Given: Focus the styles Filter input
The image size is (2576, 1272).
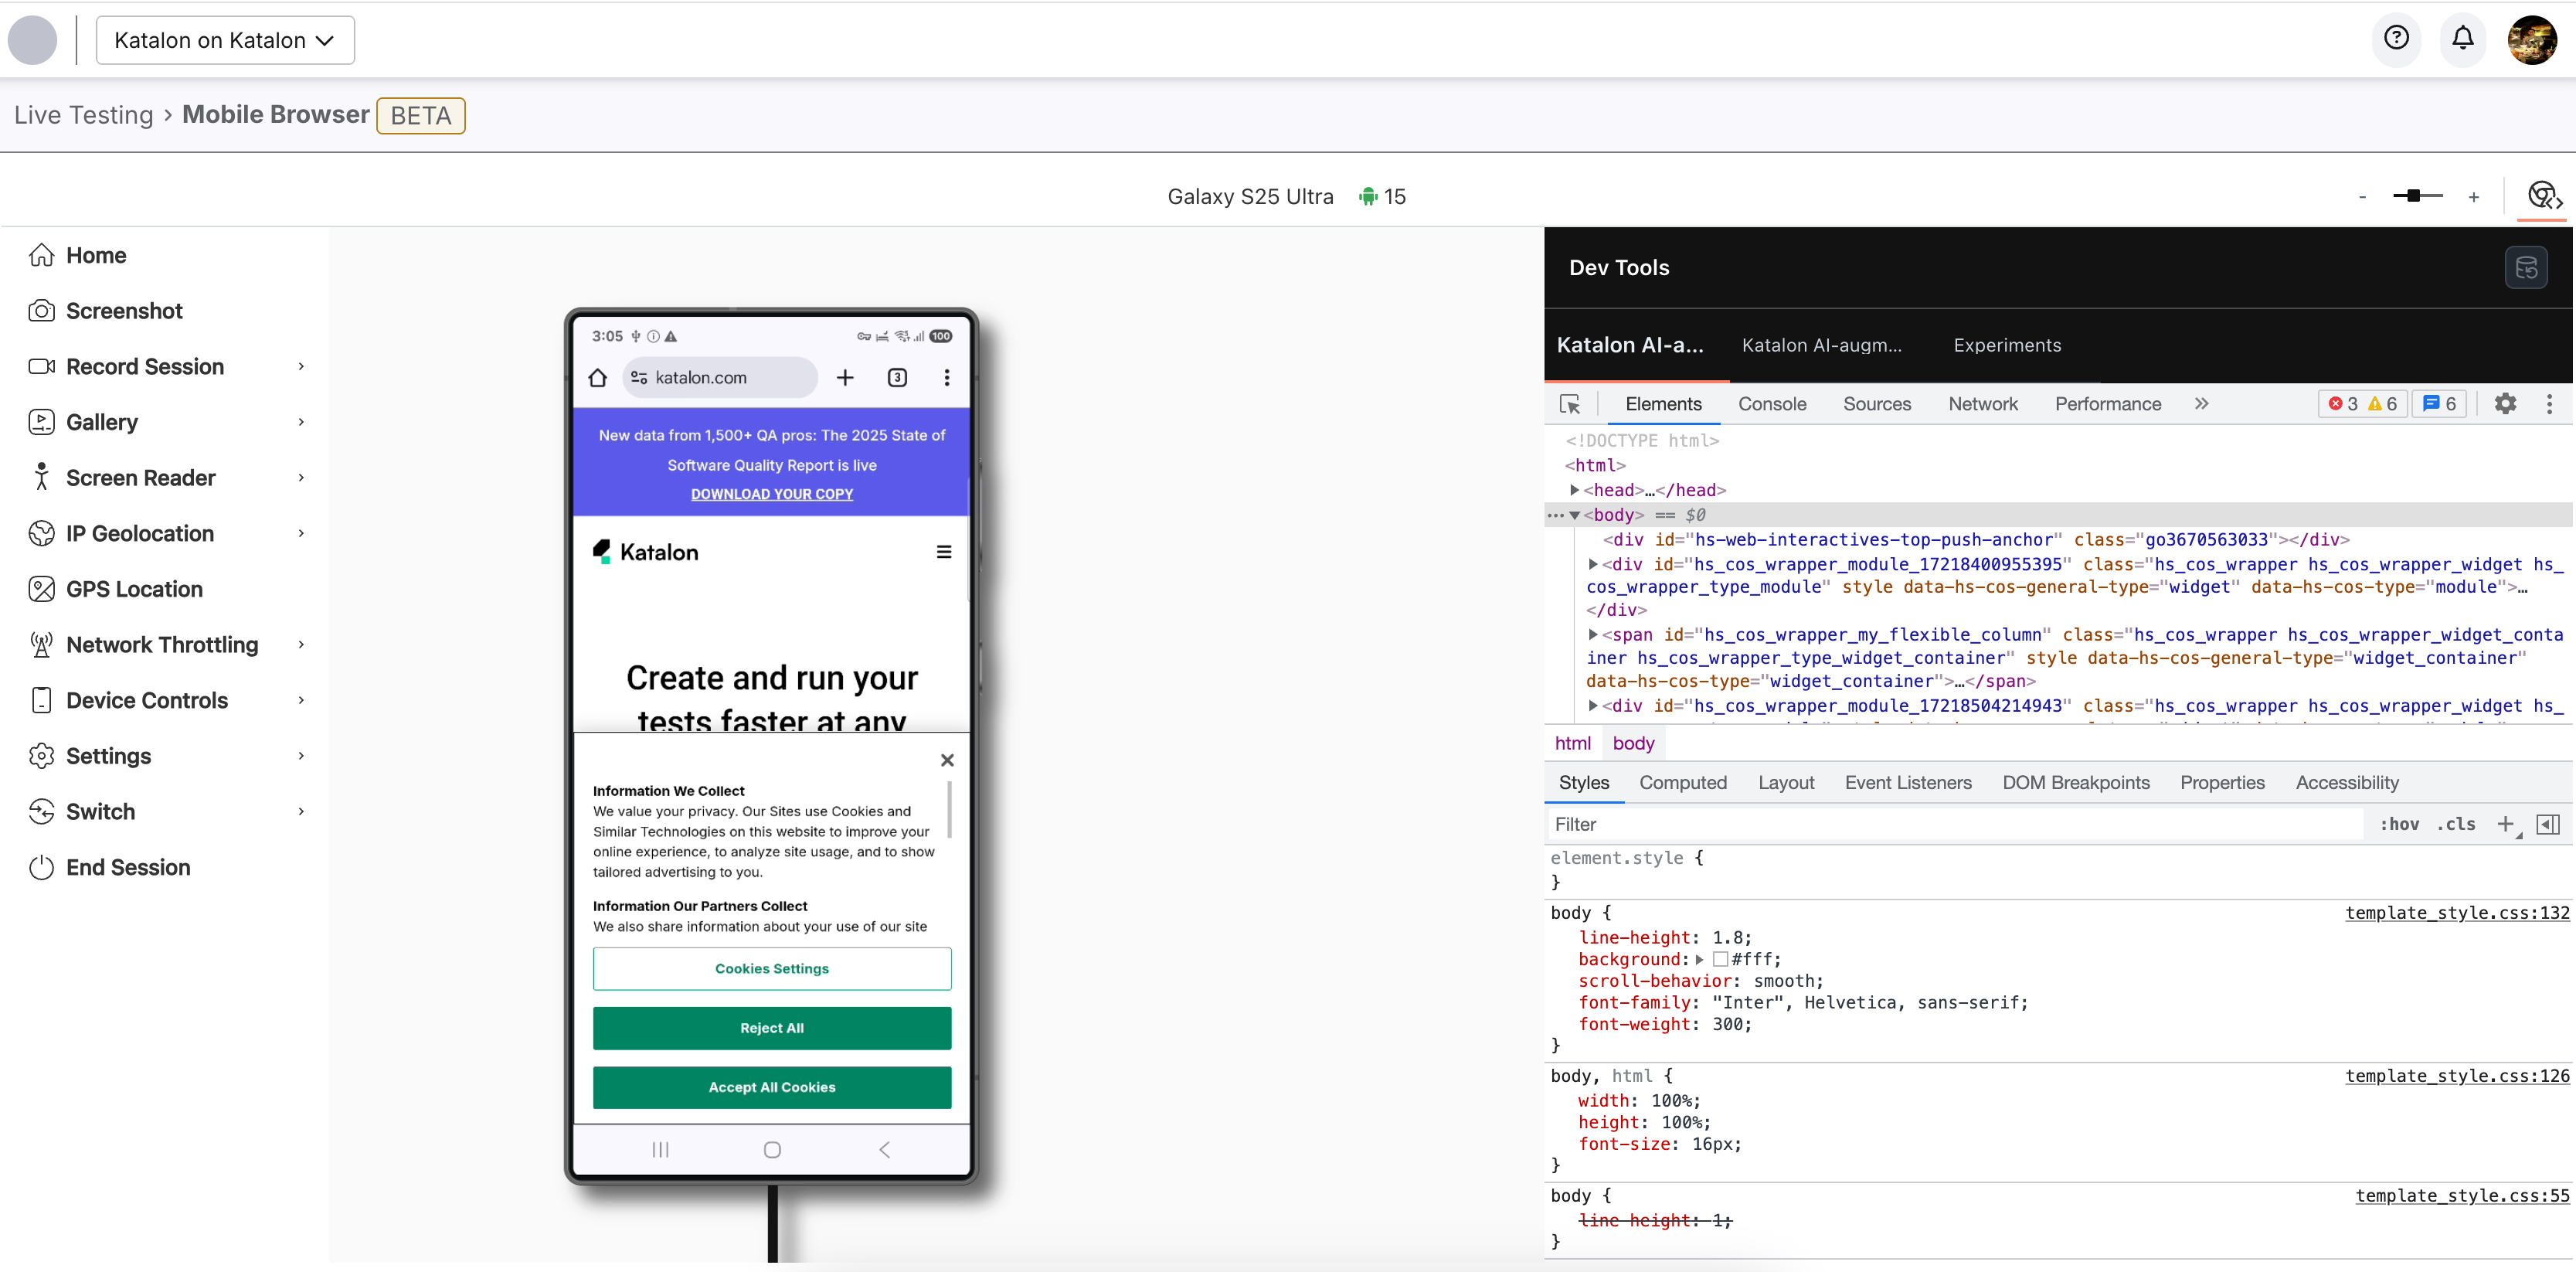Looking at the screenshot, I should (1955, 824).
